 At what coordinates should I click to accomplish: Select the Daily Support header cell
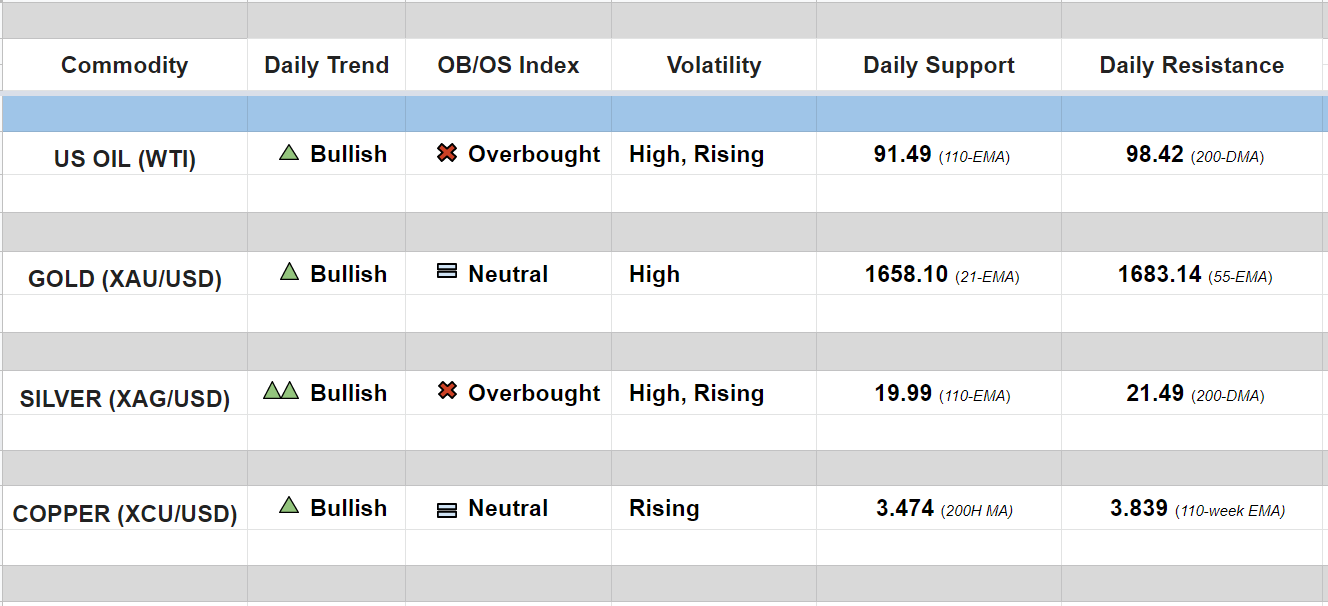(x=938, y=66)
